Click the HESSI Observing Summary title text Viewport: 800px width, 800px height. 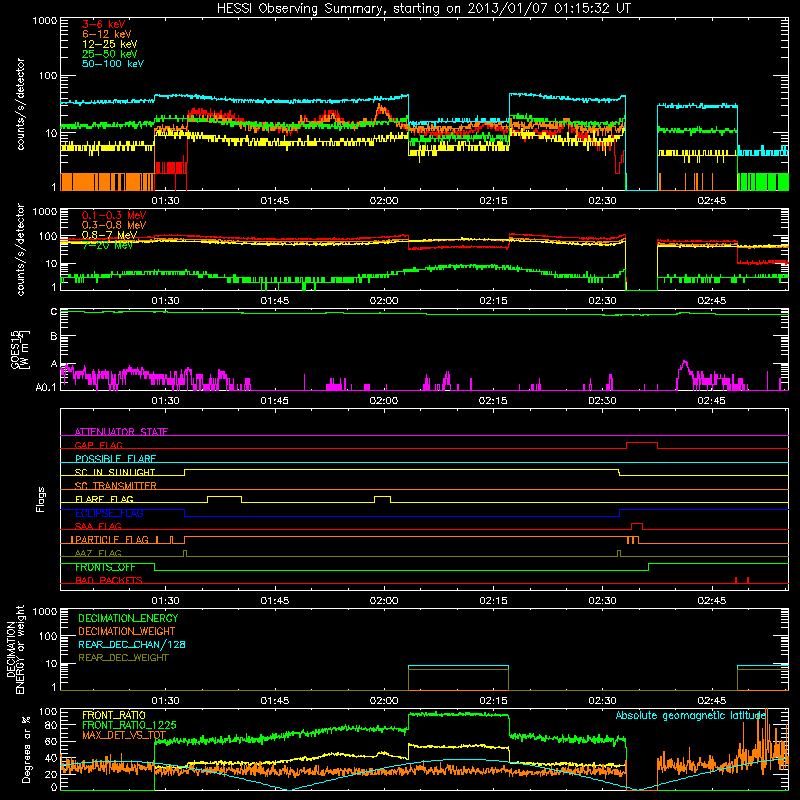(423, 9)
